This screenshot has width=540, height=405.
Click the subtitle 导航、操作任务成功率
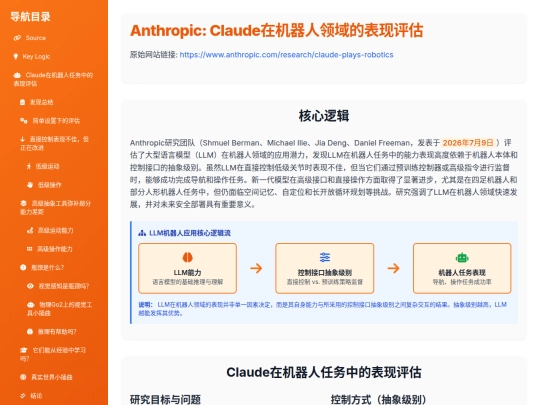pyautogui.click(x=462, y=282)
